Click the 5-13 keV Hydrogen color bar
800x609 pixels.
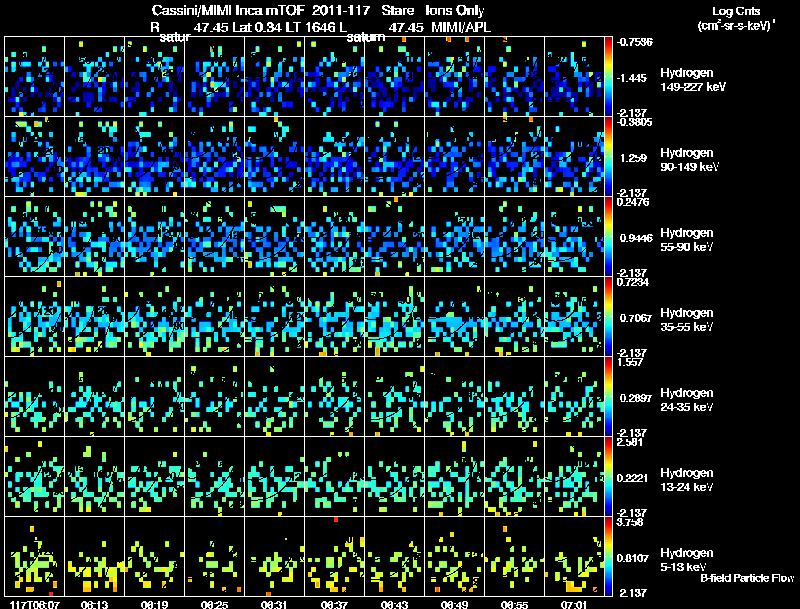[x=609, y=555]
